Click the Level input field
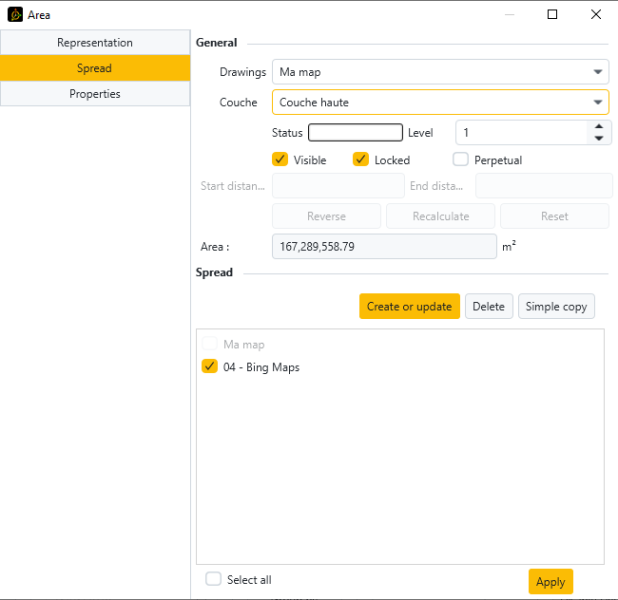Screen dimensions: 618x600 click(520, 132)
